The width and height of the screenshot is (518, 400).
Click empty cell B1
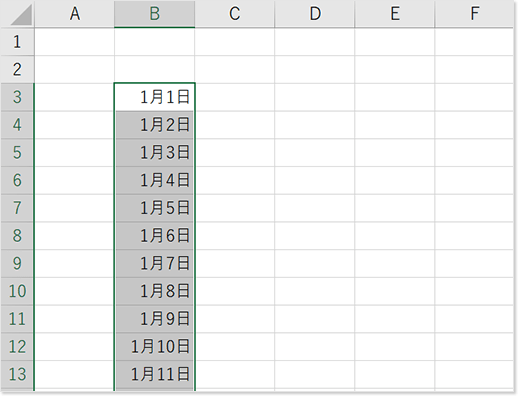tap(154, 42)
